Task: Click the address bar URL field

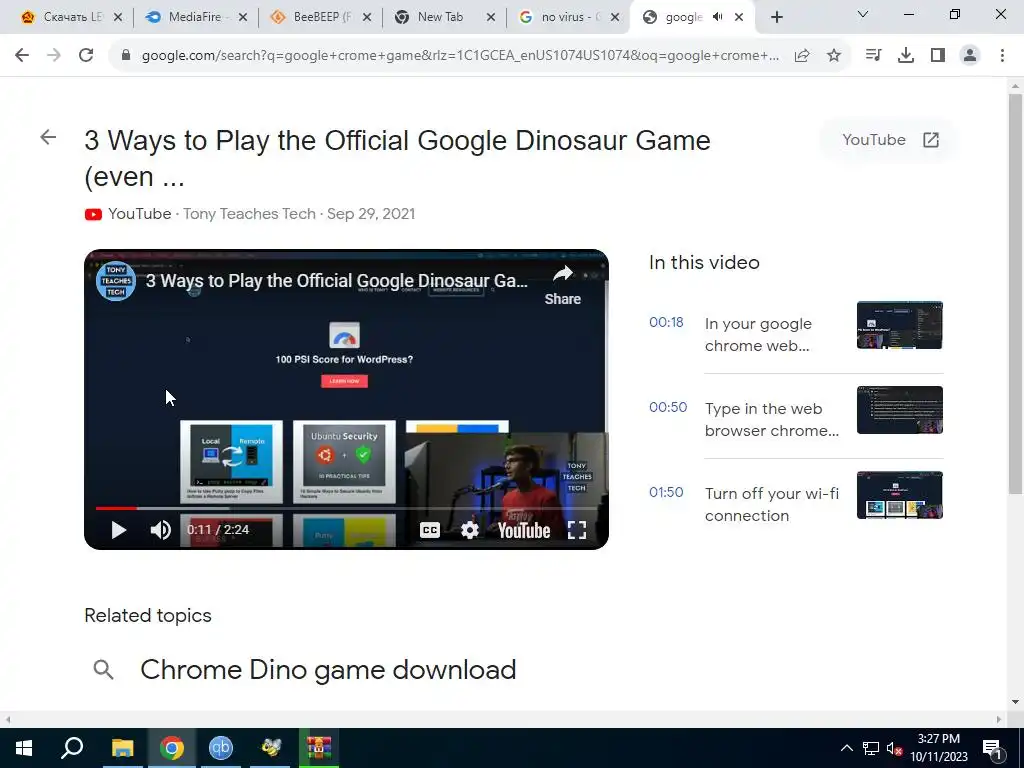Action: point(460,56)
